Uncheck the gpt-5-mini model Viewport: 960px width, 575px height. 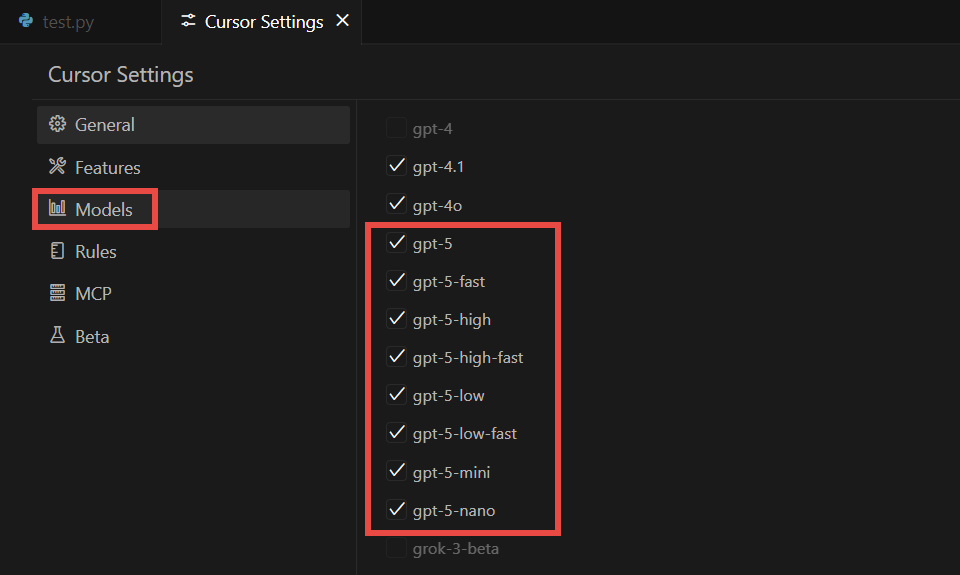pyautogui.click(x=396, y=472)
